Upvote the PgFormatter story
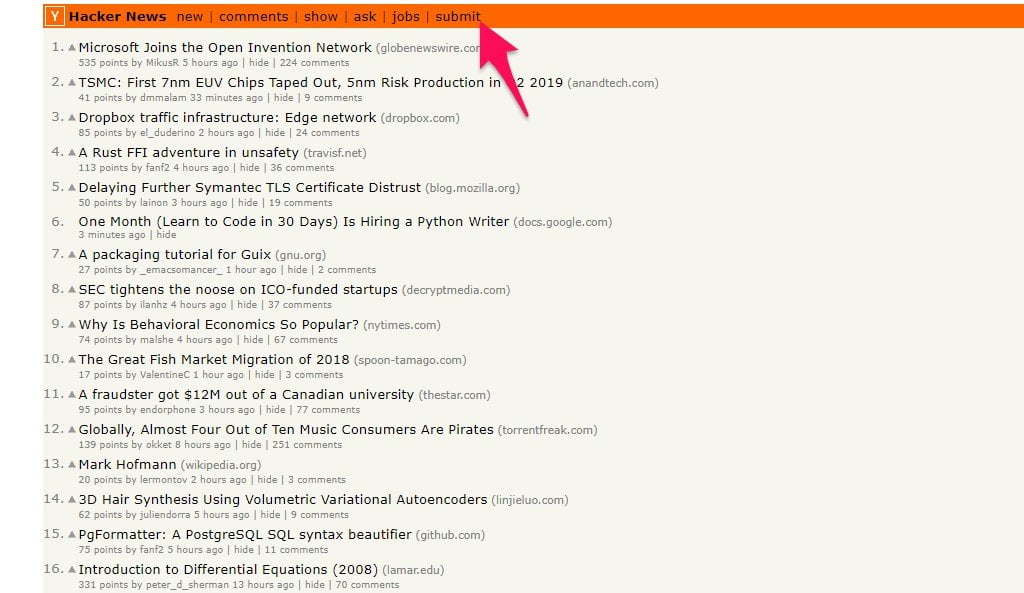This screenshot has width=1024, height=593. click(x=72, y=534)
